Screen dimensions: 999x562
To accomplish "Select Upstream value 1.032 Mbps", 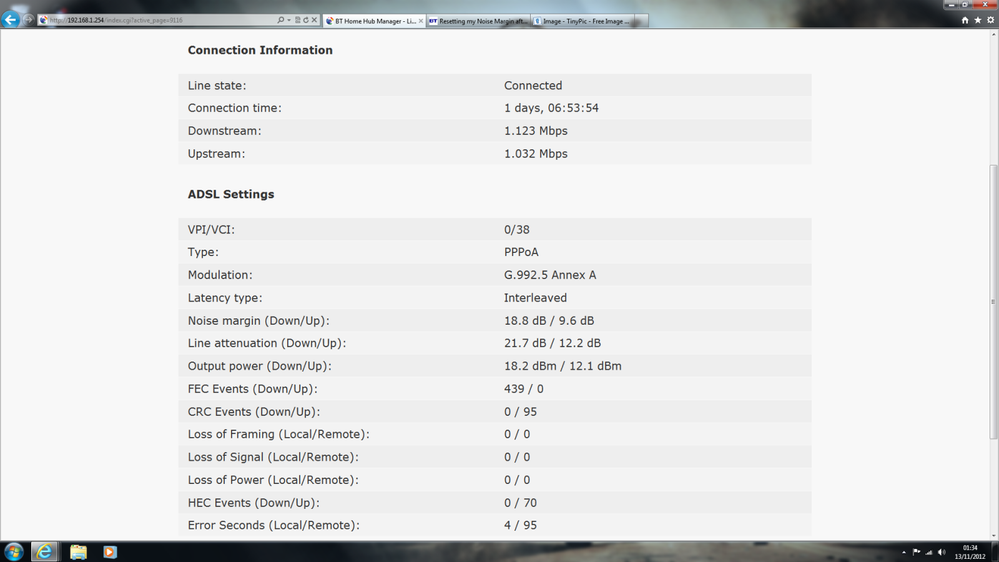I will click(536, 154).
